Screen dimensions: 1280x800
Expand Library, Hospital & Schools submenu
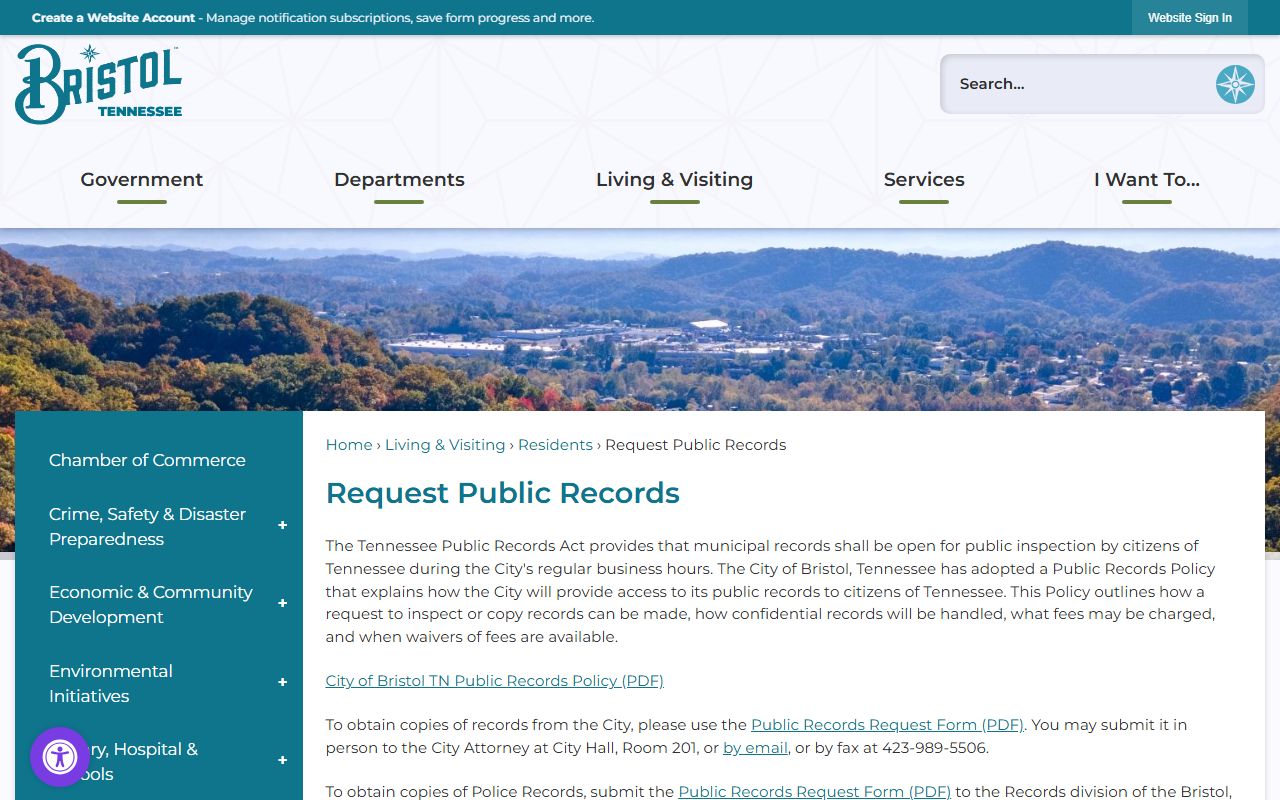pyautogui.click(x=282, y=761)
